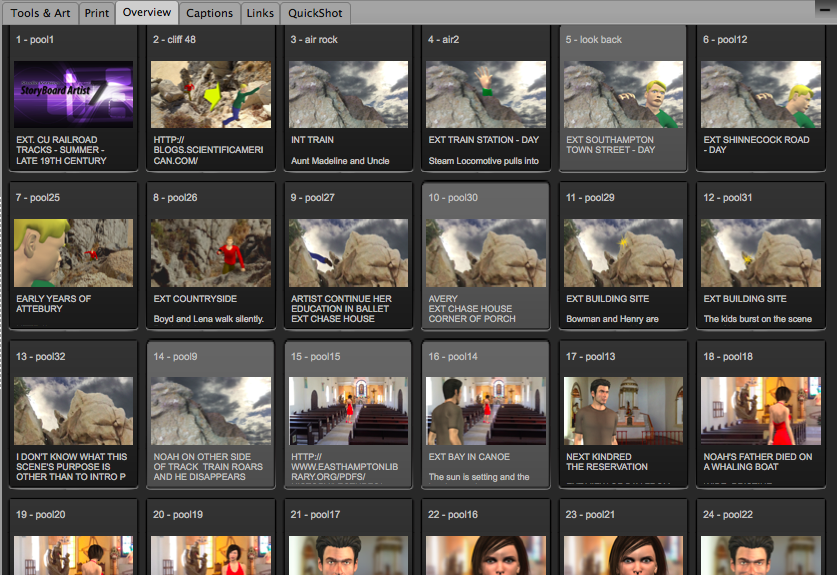Screen dimensions: 837x575
Task: Select the 22 - pool16 thumbnail
Action: (x=486, y=555)
